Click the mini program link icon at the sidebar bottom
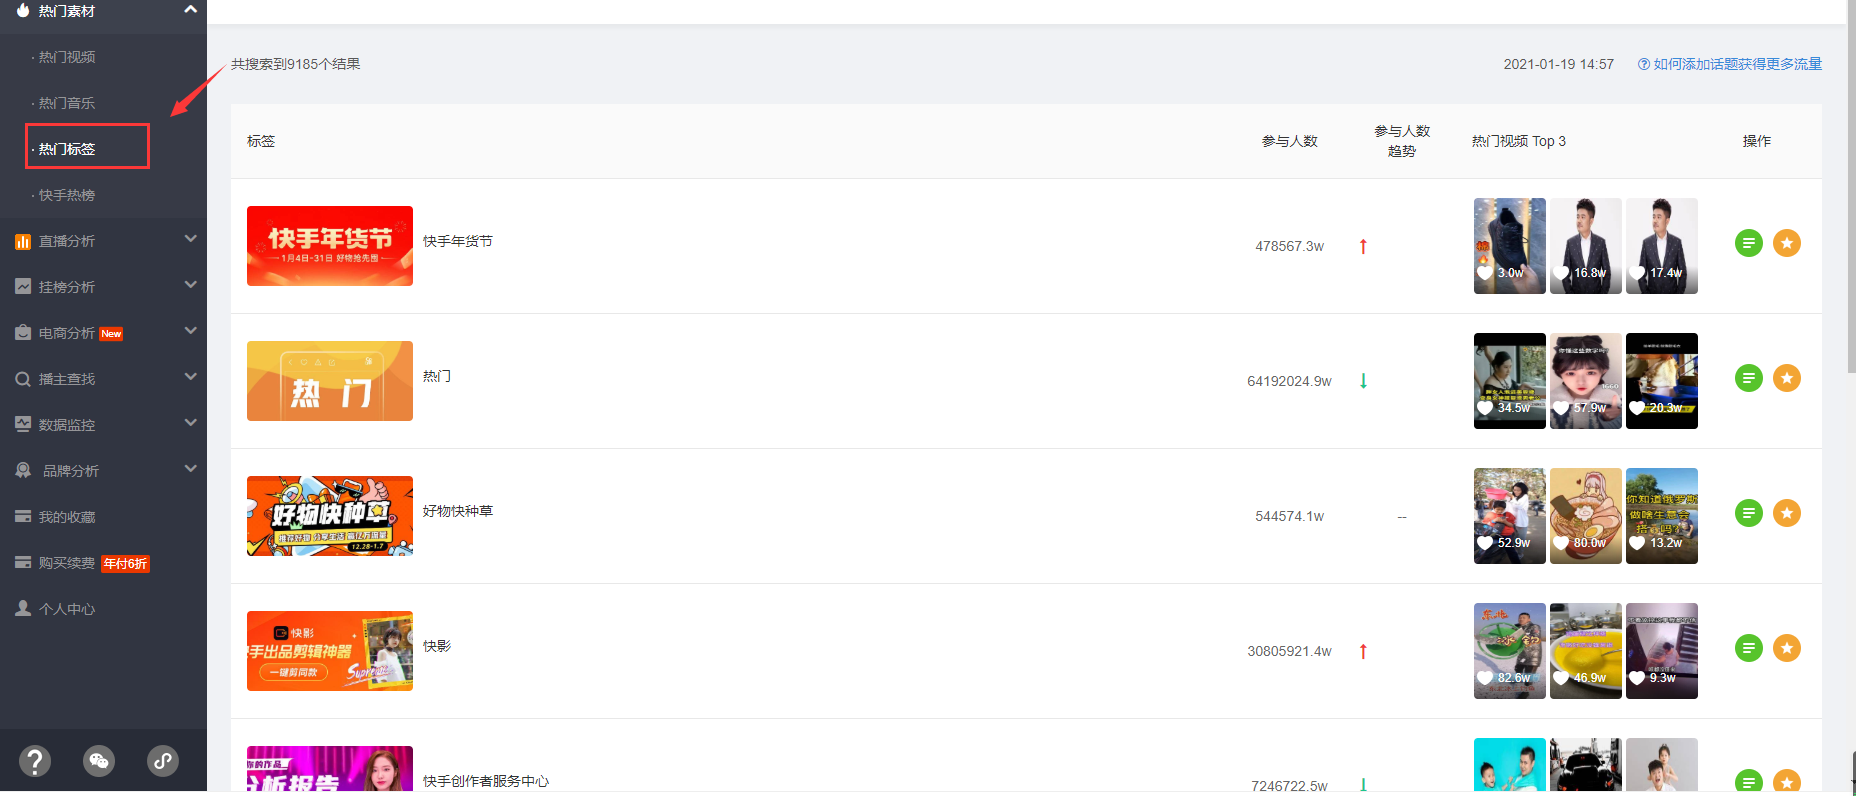Screen dimensions: 1856x796 pos(163,761)
